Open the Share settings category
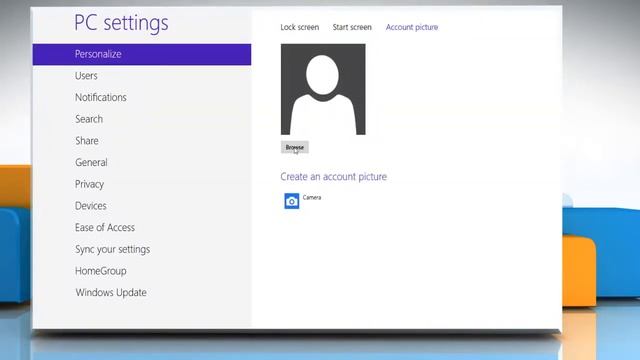640x360 pixels. [x=87, y=141]
